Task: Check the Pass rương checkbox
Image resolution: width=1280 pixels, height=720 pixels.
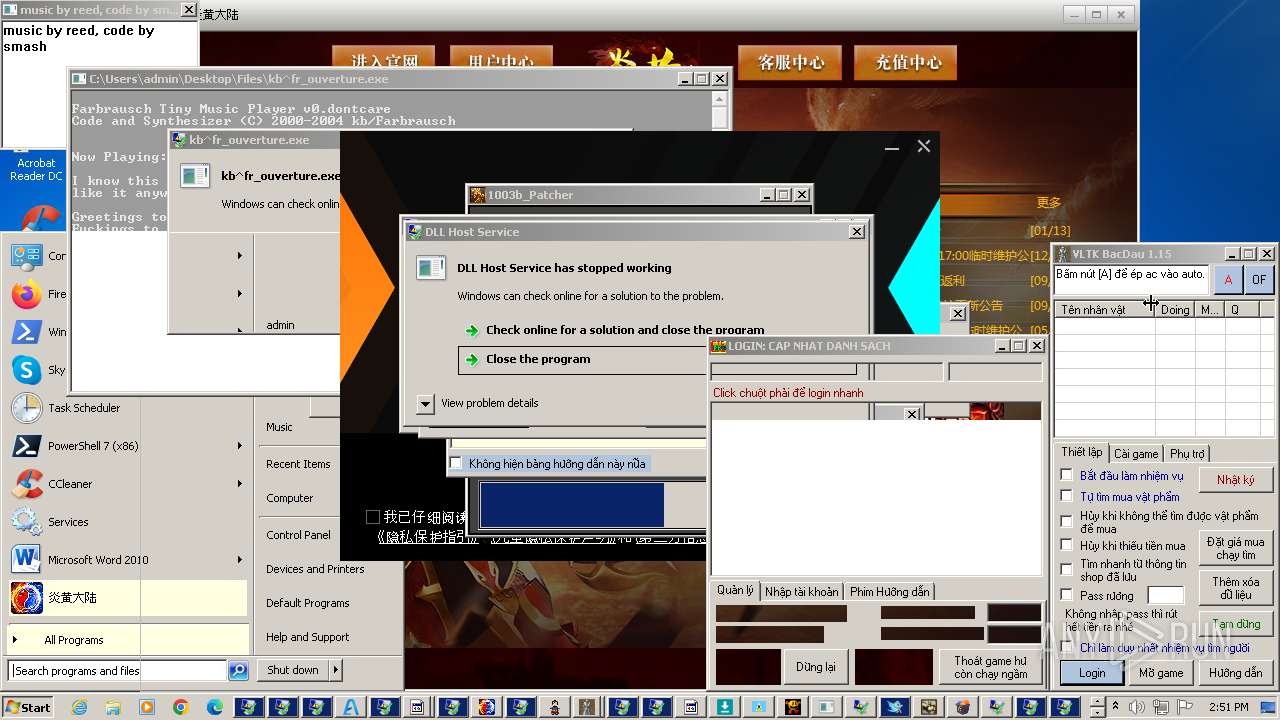Action: point(1067,595)
